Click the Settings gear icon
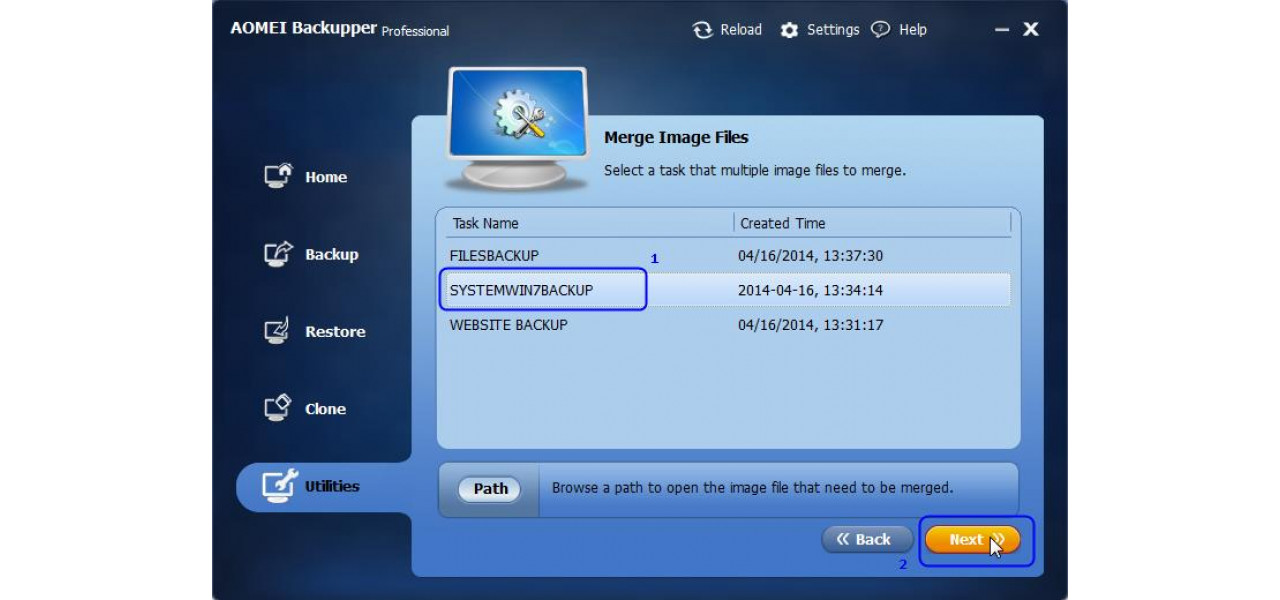 click(789, 30)
